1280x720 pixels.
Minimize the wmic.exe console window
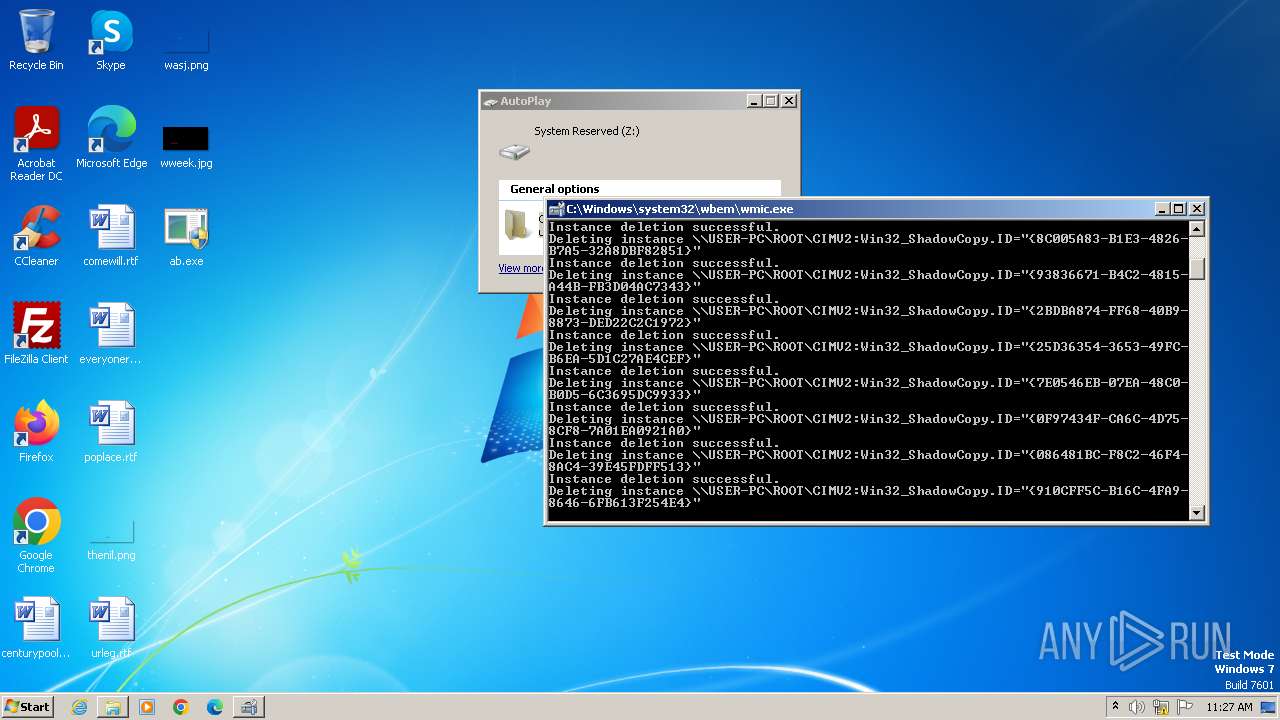pos(1161,209)
